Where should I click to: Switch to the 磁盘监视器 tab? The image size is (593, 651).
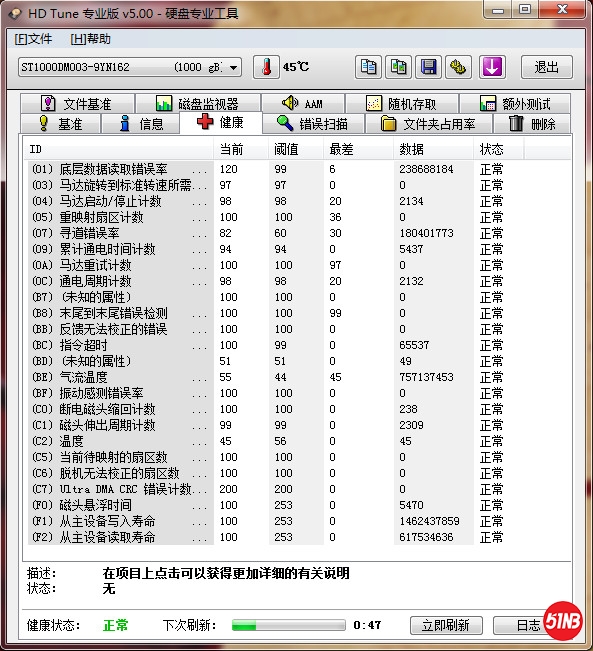(198, 103)
